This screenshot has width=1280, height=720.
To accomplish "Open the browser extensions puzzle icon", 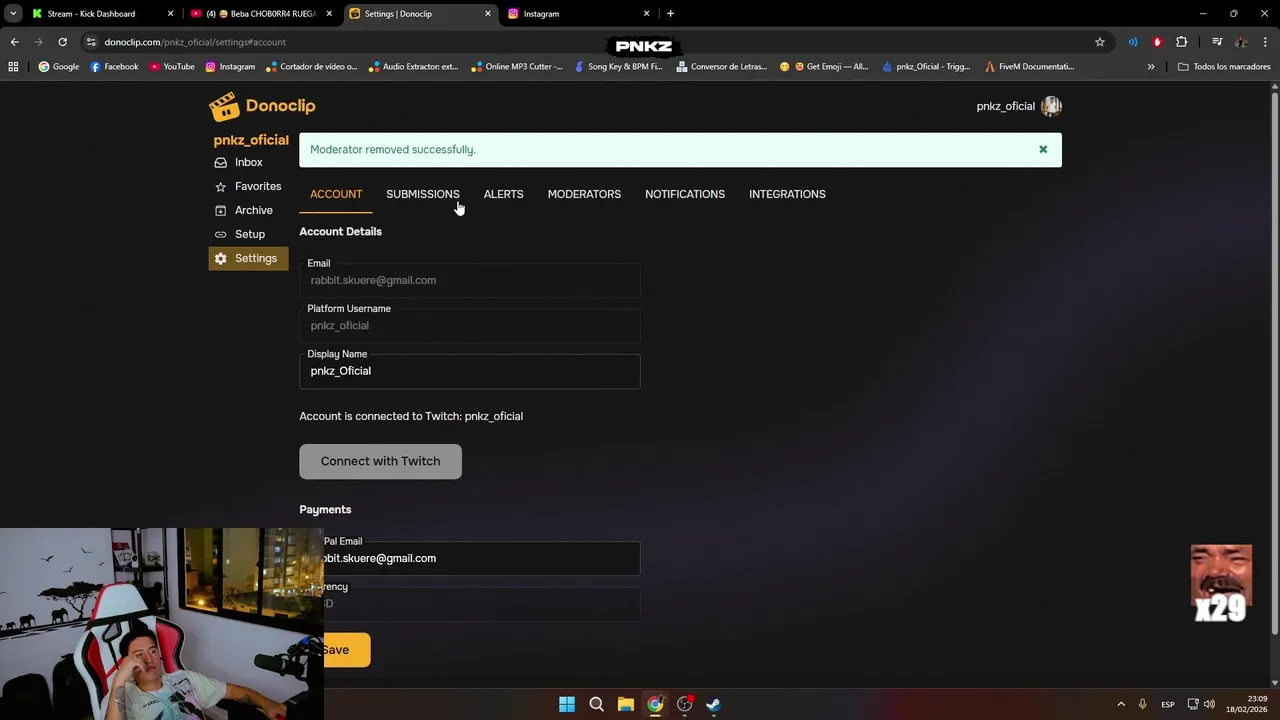I will coord(1182,42).
